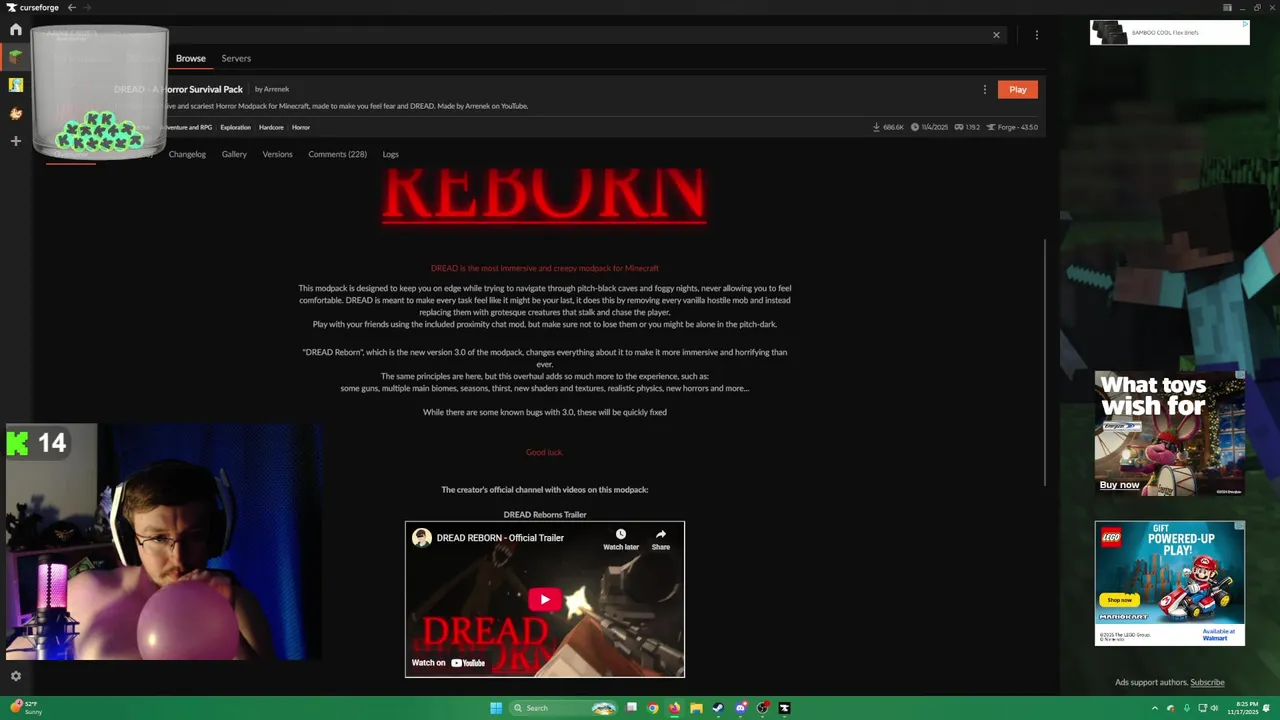Open the BAMBOO COOL banner ad
The width and height of the screenshot is (1280, 720).
click(1169, 32)
